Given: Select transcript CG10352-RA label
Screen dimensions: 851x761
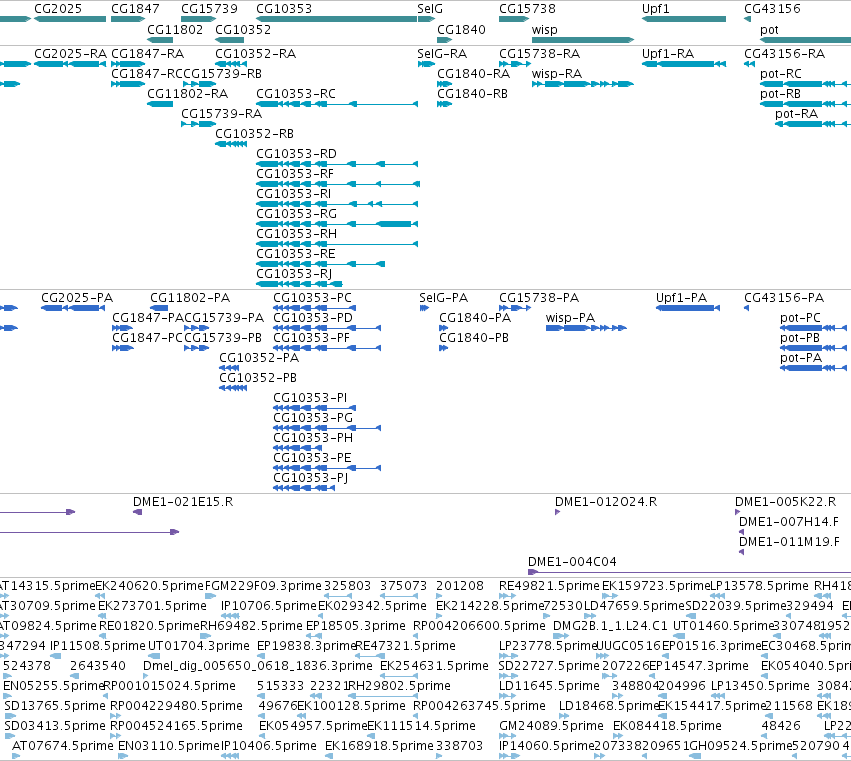Looking at the screenshot, I should tap(256, 54).
